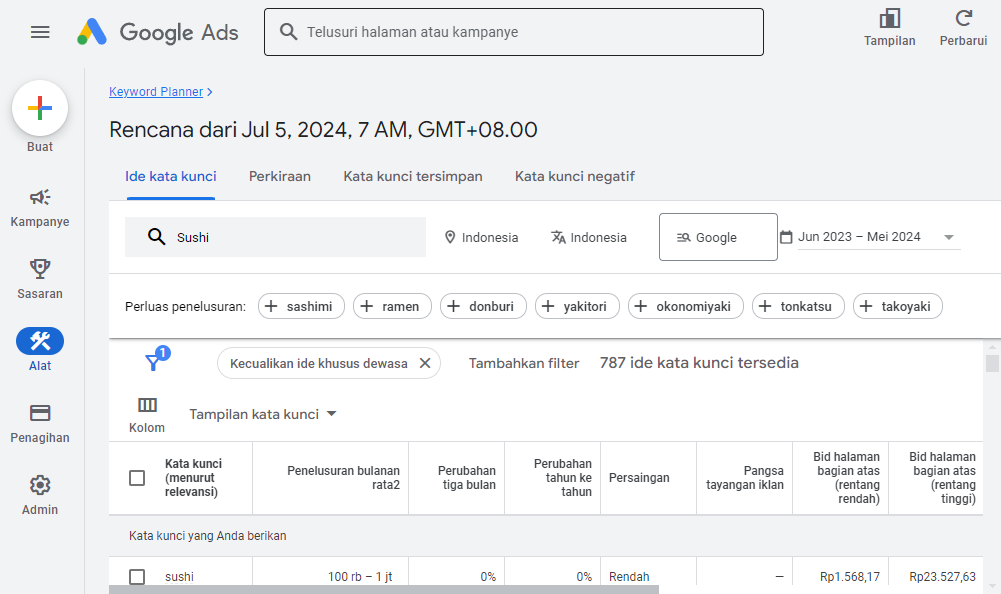Click the 100 rb – 1 jt value
Viewport: 1001px width, 594px height.
click(x=360, y=577)
